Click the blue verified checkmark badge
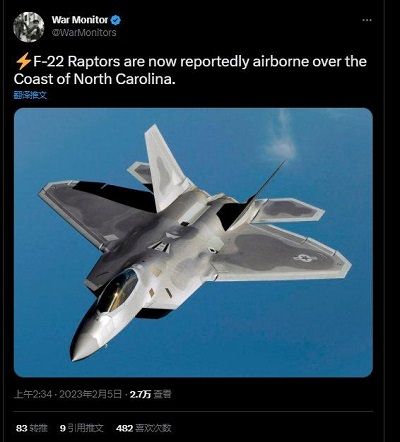Image resolution: width=400 pixels, height=442 pixels. tap(116, 20)
